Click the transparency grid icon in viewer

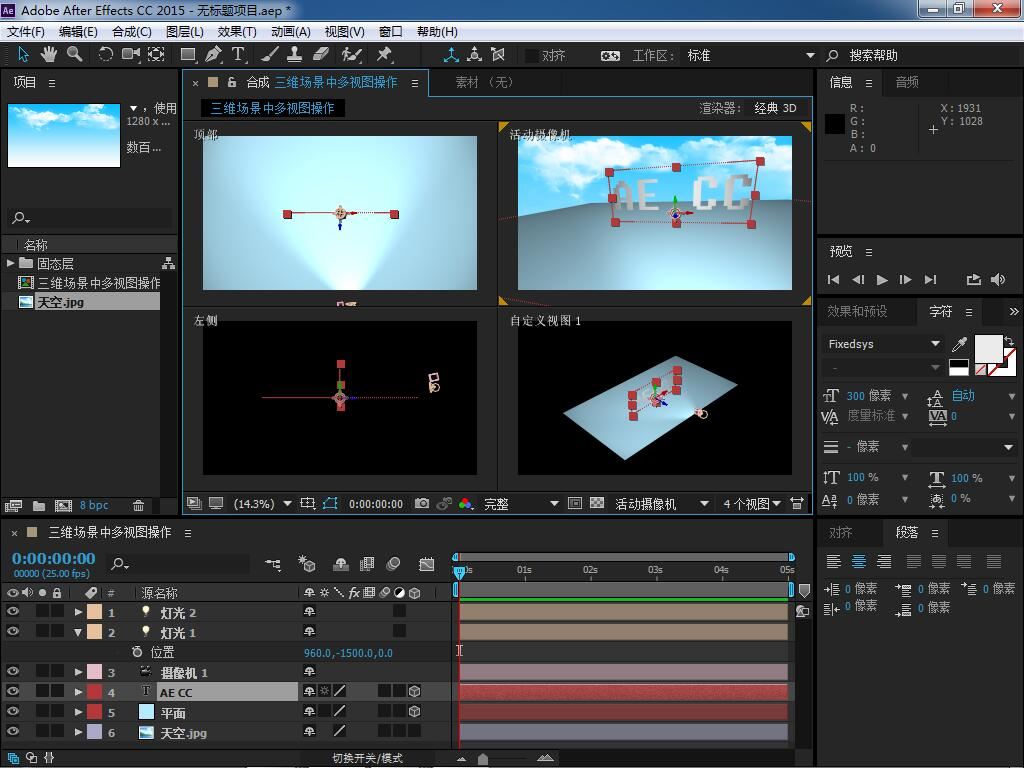597,504
